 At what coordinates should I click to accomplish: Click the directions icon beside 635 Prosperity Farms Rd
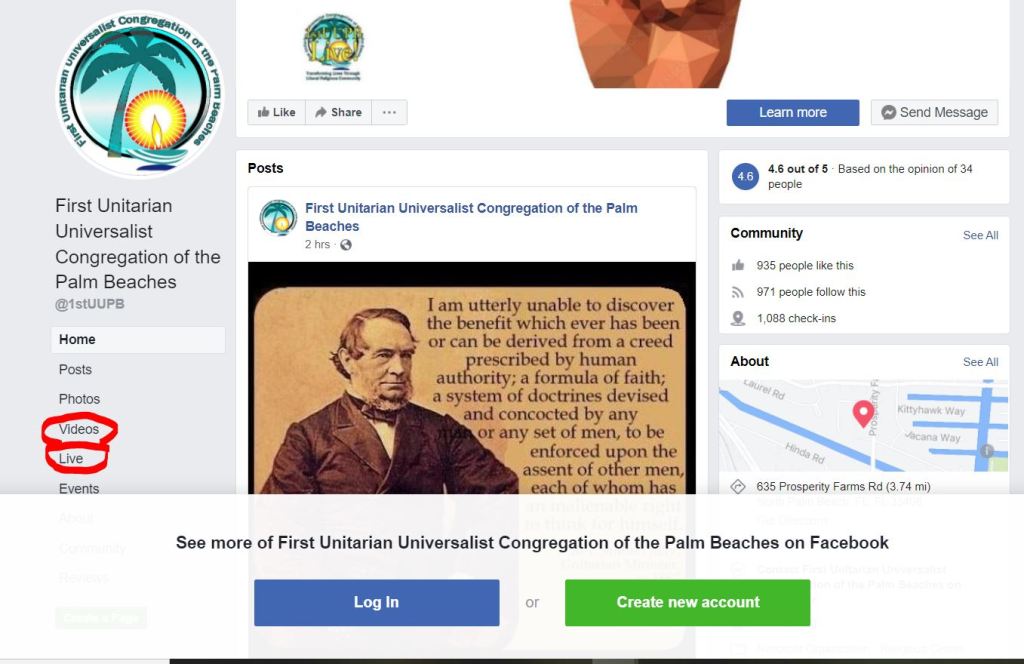click(738, 486)
